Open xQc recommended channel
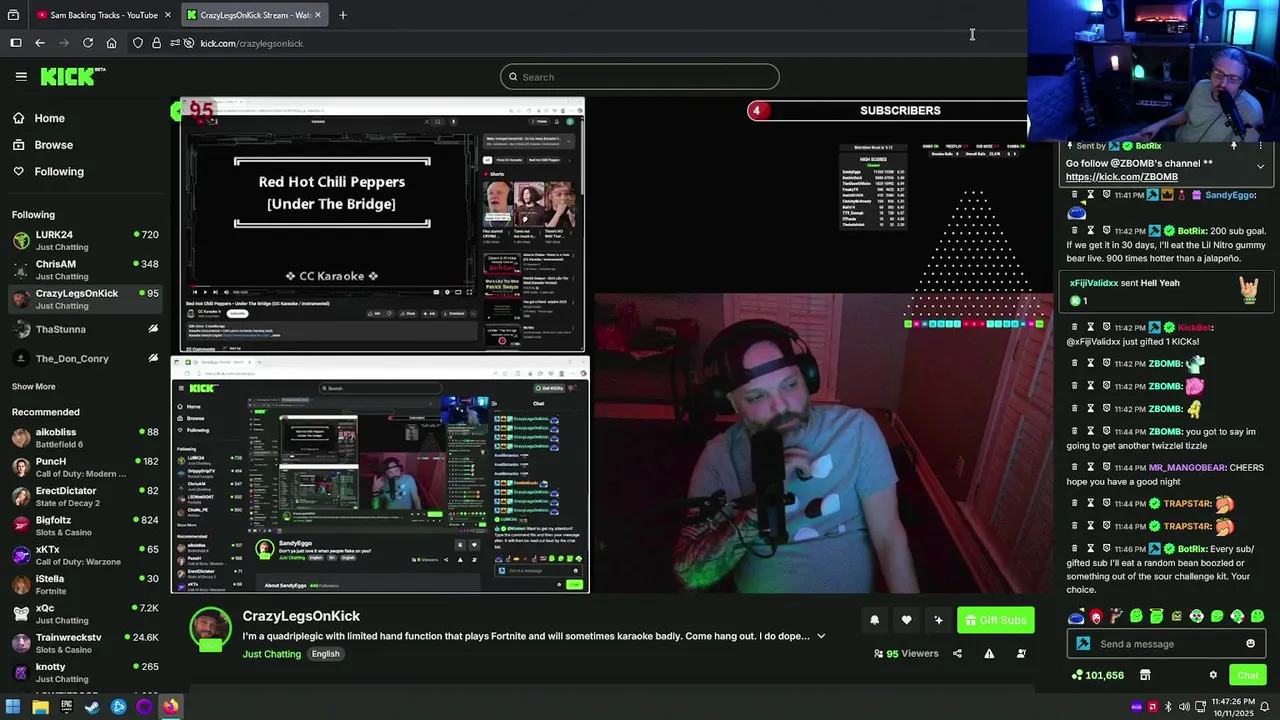This screenshot has width=1280, height=720. click(85, 614)
